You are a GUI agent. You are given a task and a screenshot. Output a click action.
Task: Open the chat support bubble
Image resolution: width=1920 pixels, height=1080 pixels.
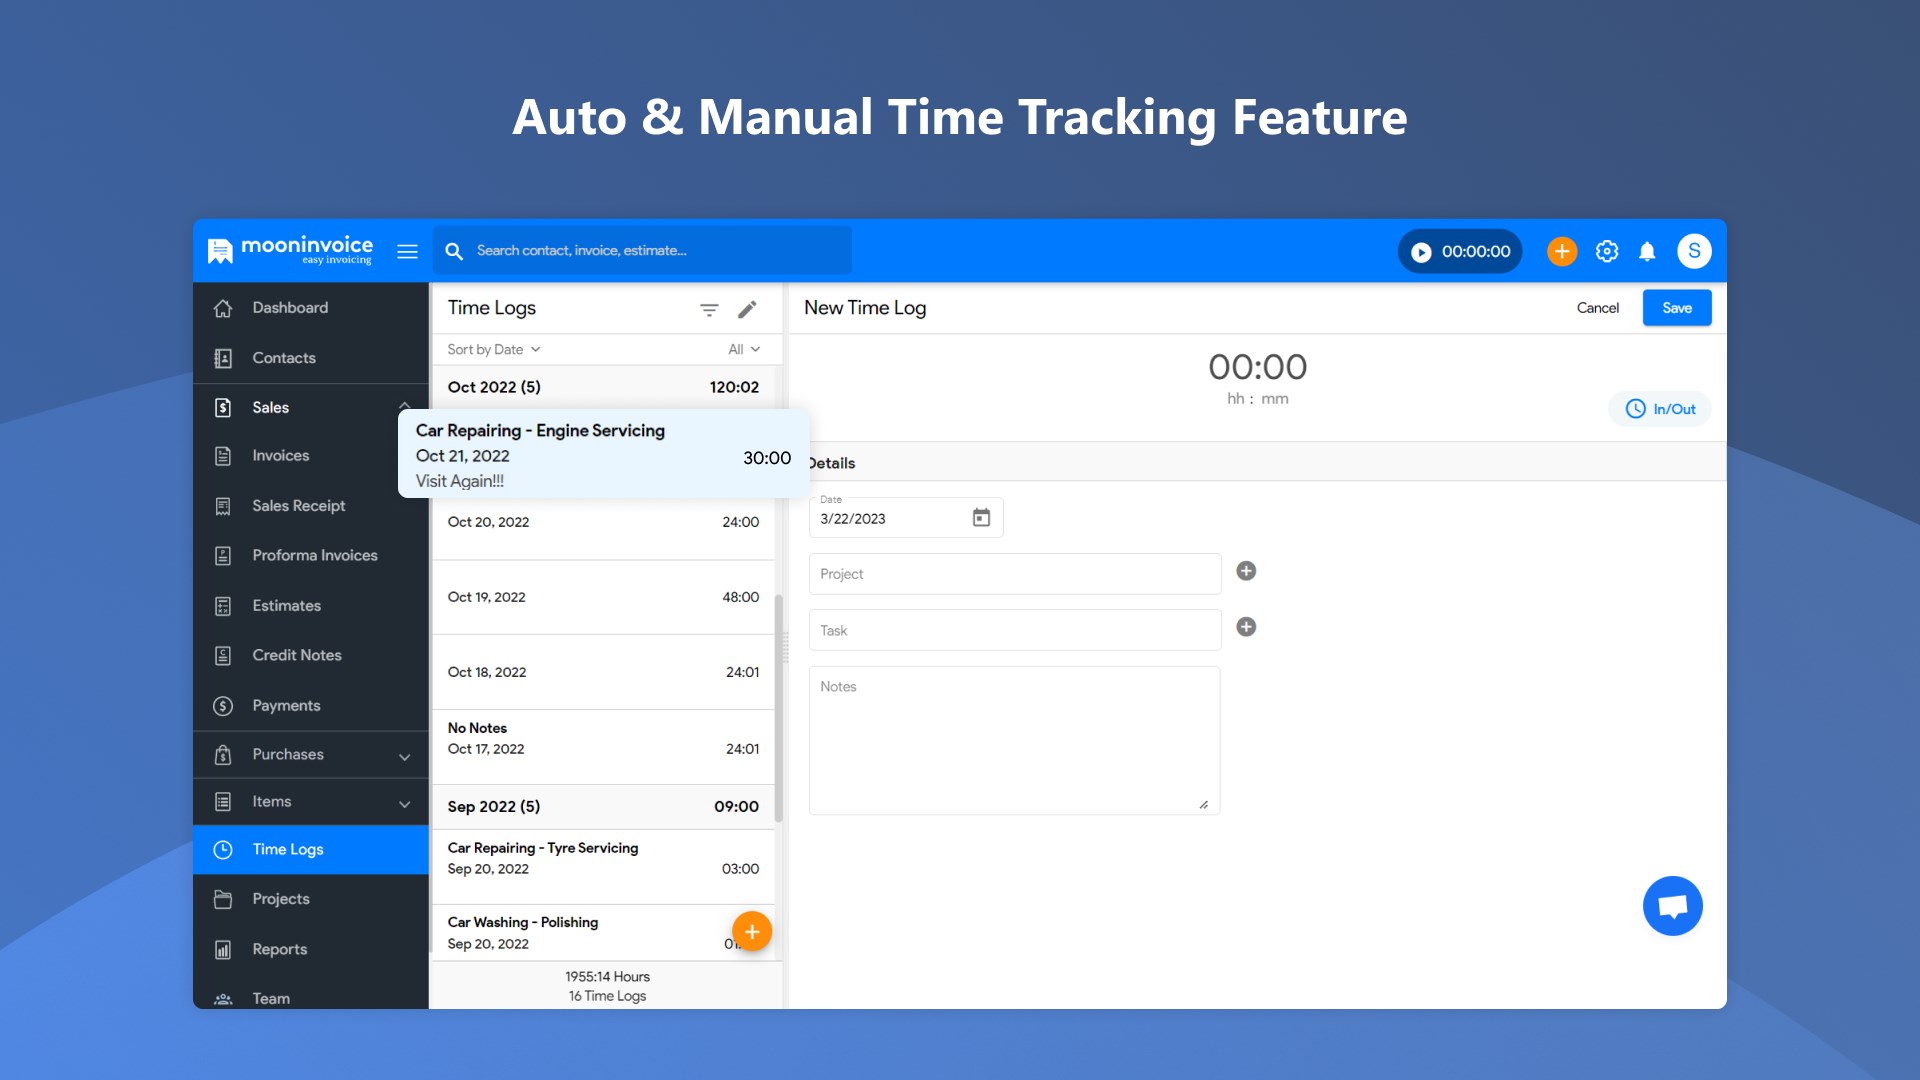(x=1672, y=906)
